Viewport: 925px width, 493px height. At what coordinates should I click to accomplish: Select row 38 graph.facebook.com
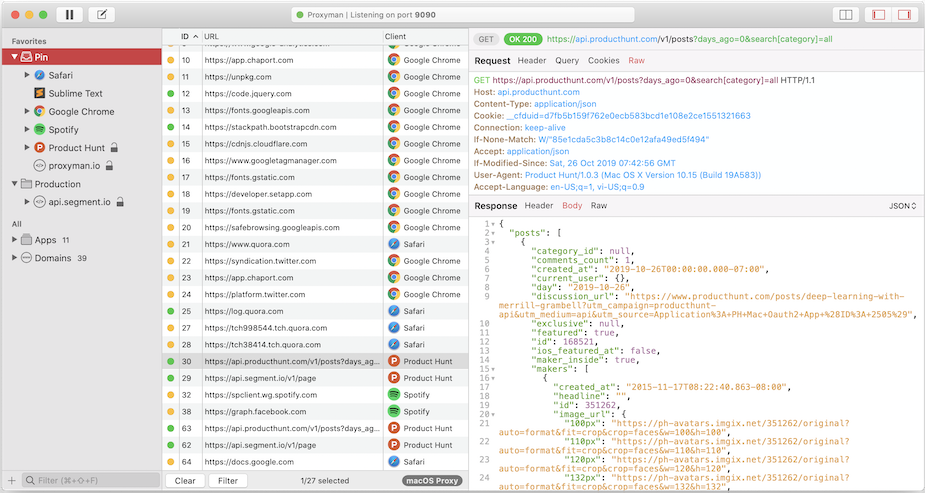point(316,412)
